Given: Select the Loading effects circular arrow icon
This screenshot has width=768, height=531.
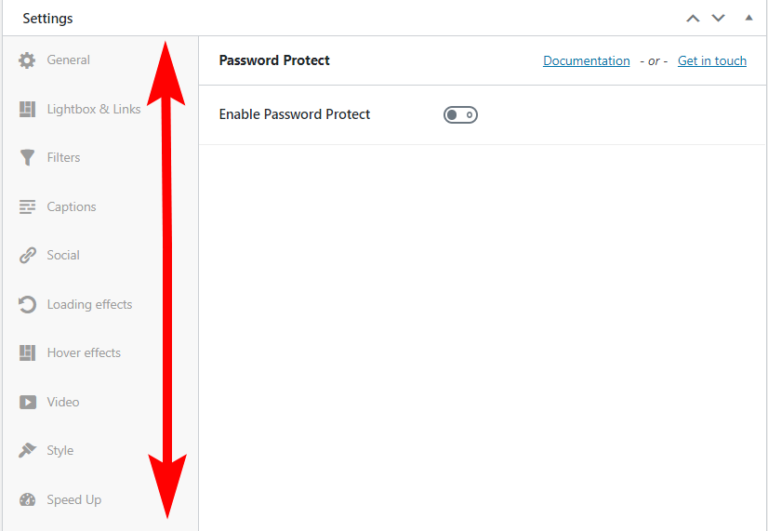Looking at the screenshot, I should click(27, 304).
